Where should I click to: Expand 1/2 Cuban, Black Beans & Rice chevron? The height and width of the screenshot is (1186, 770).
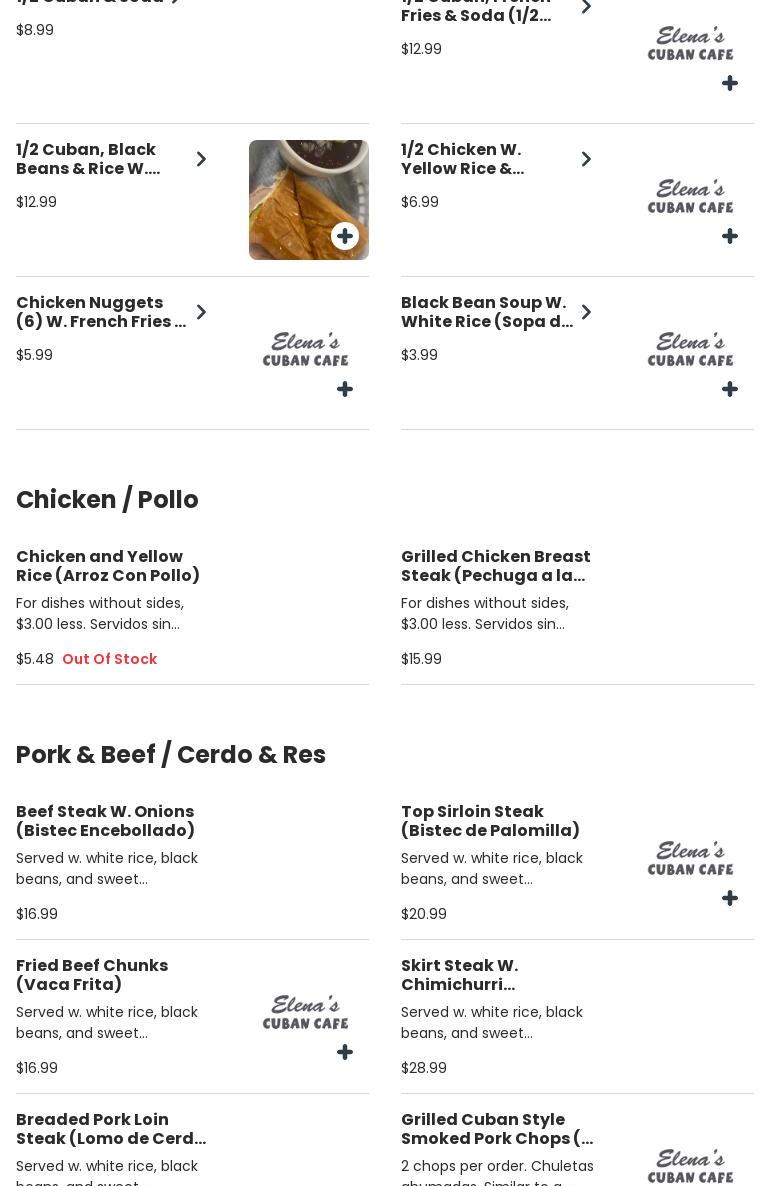pyautogui.click(x=201, y=159)
